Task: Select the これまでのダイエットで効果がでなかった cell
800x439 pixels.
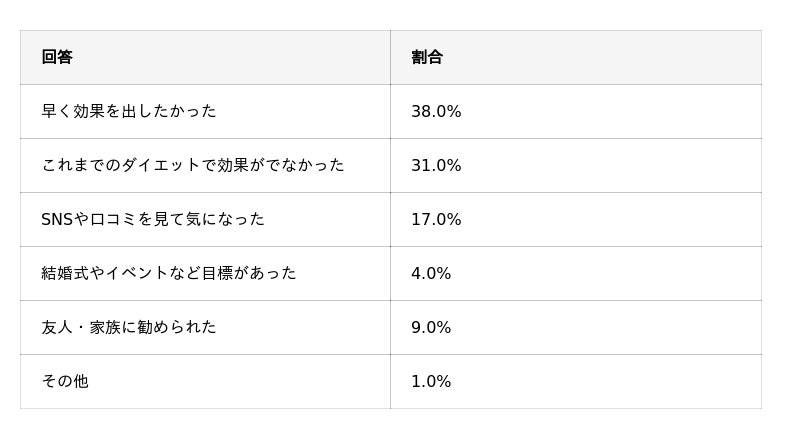Action: pos(193,165)
